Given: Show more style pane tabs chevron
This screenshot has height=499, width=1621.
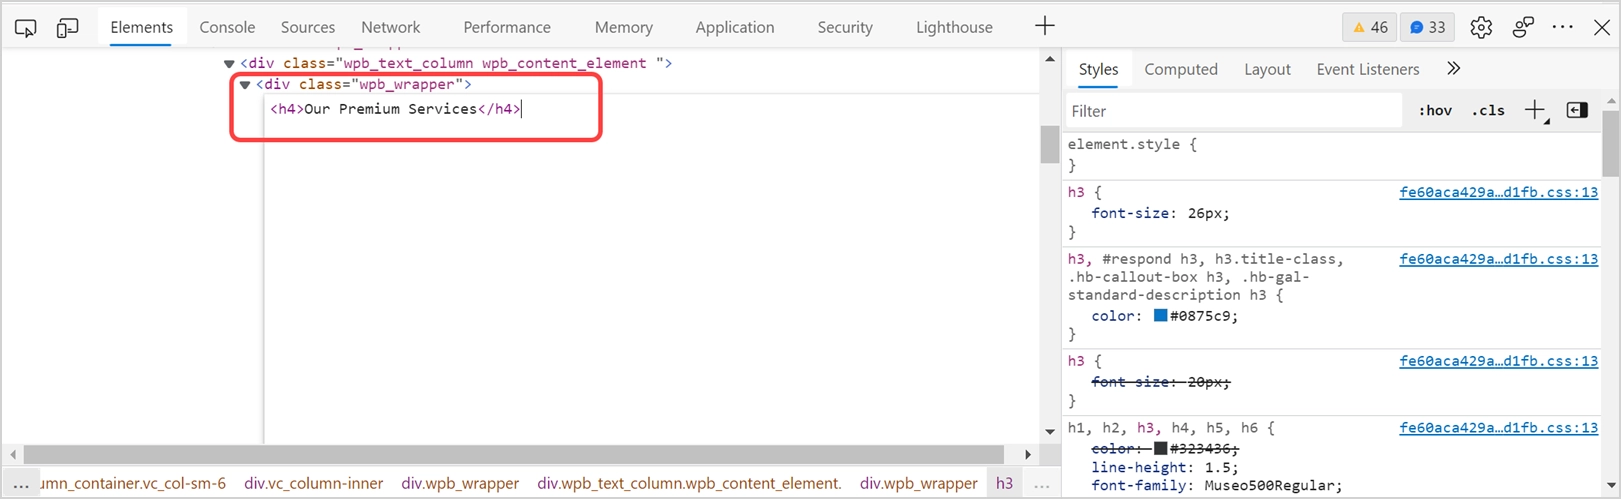Looking at the screenshot, I should 1453,69.
